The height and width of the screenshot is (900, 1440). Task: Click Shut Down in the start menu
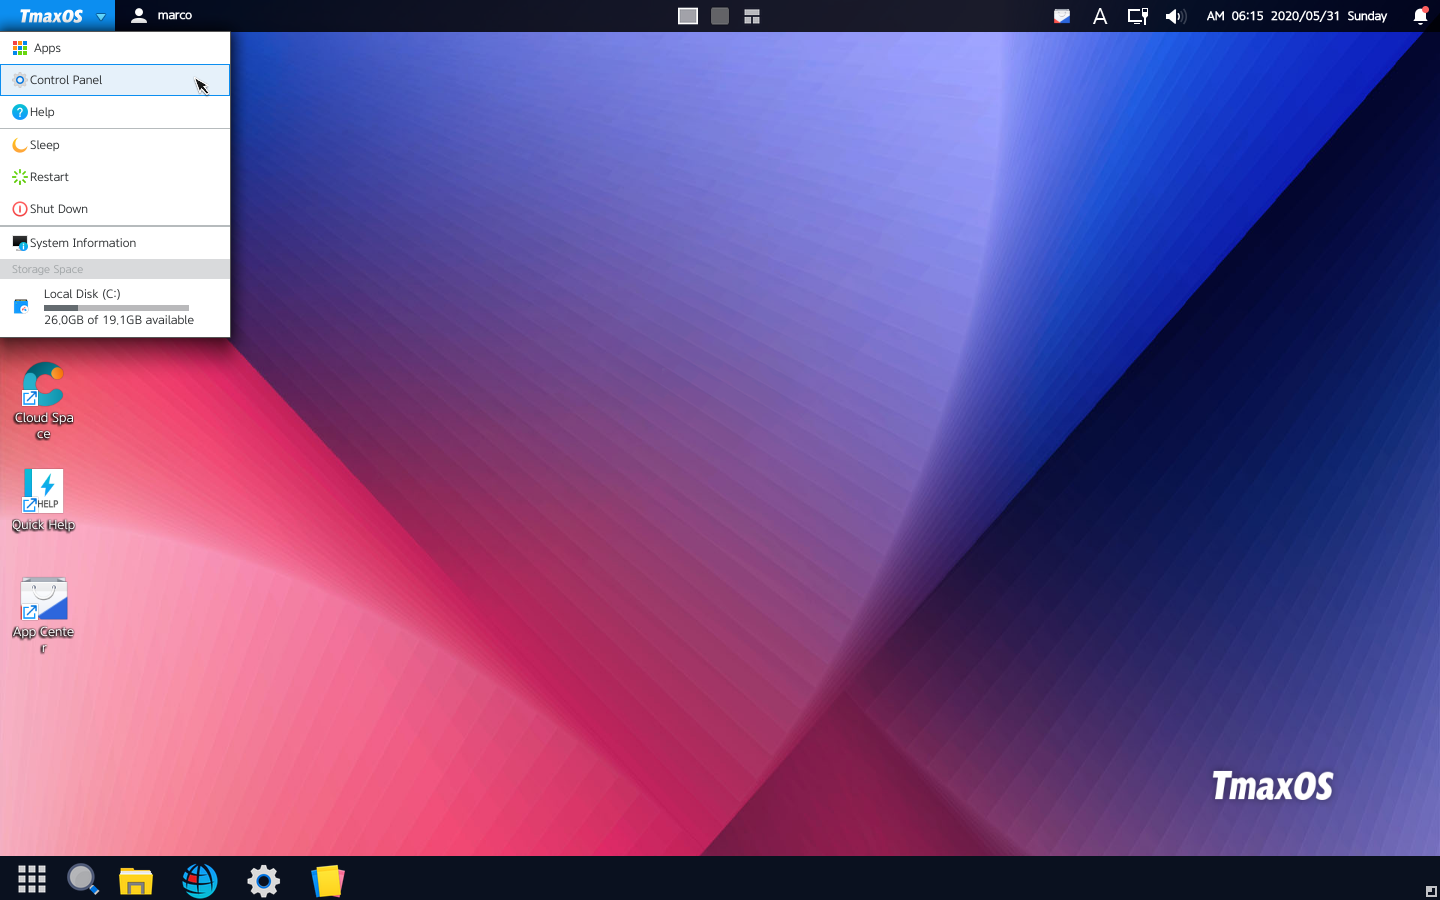(x=58, y=208)
